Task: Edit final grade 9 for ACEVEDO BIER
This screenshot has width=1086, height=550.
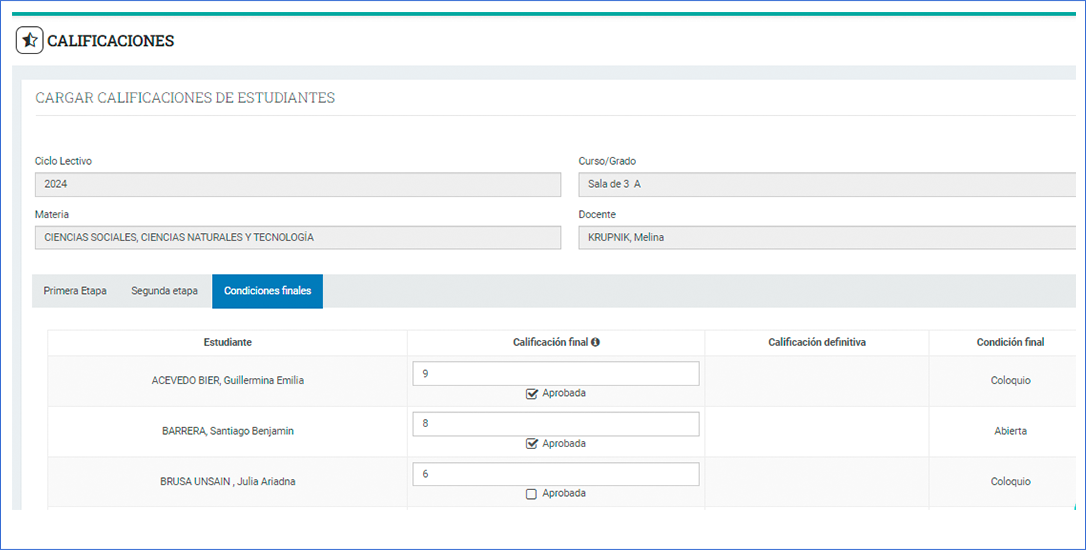Action: tap(555, 373)
